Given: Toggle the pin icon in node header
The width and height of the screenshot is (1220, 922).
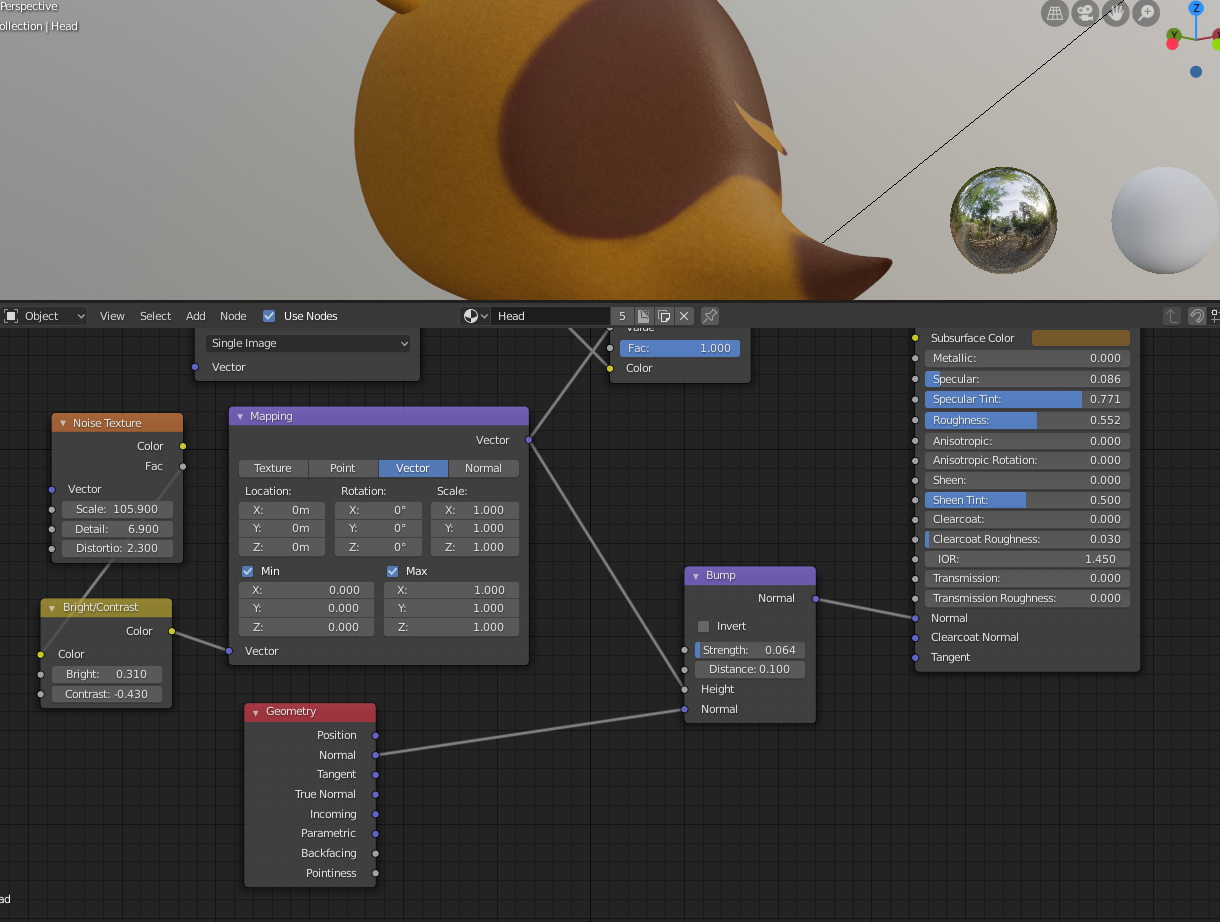Looking at the screenshot, I should coord(710,316).
